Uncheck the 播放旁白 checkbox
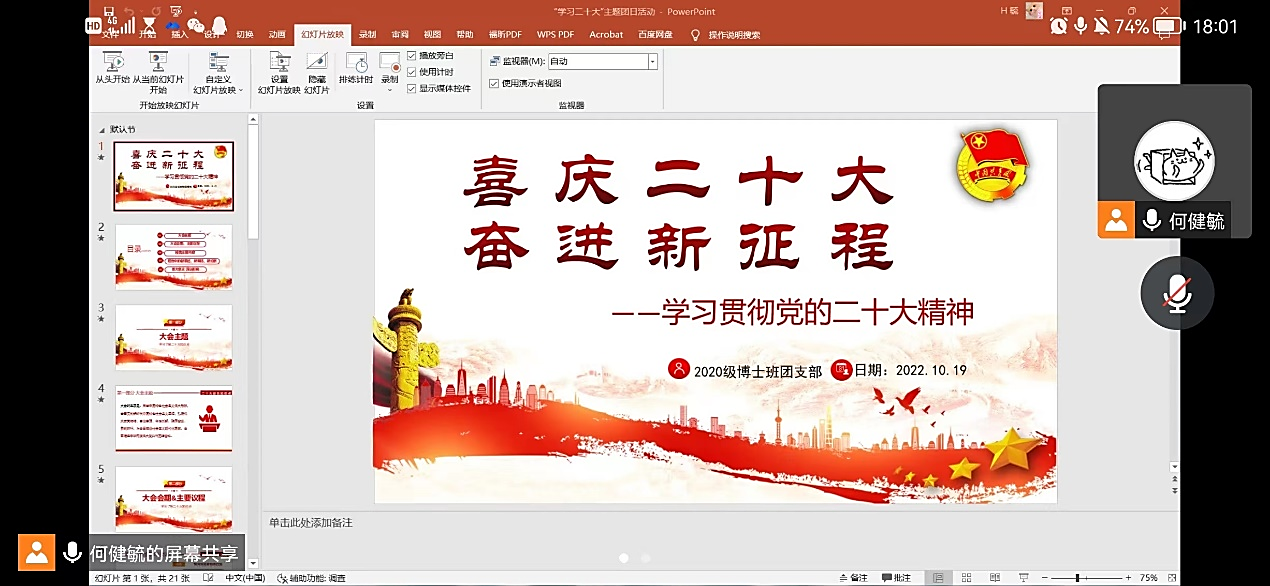Image resolution: width=1270 pixels, height=586 pixels. (x=412, y=56)
